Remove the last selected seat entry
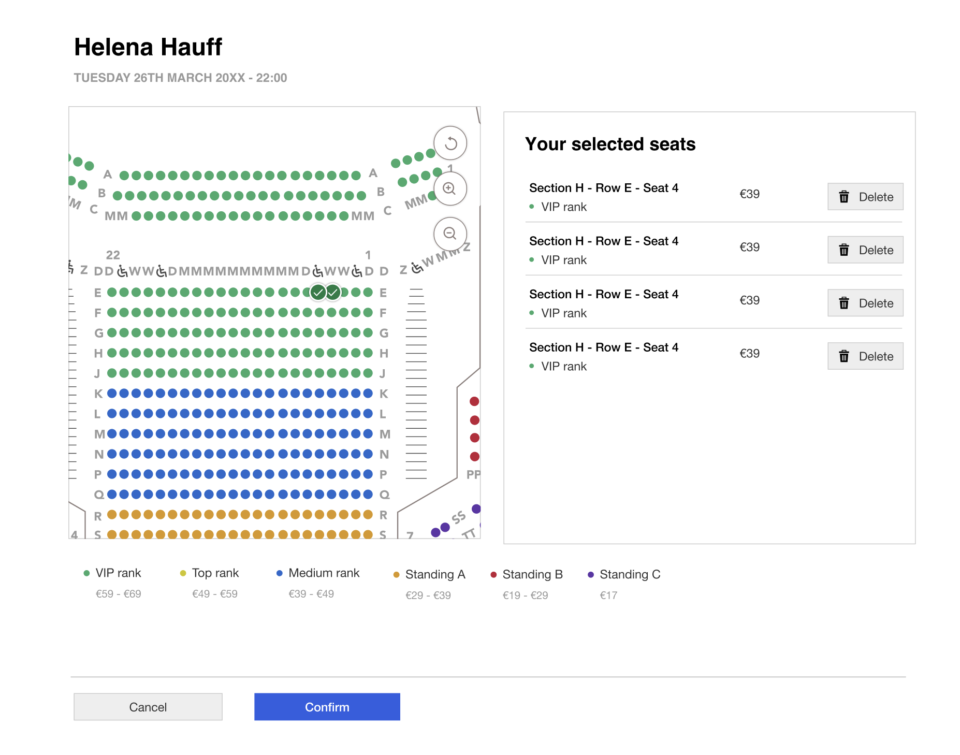 click(x=865, y=356)
